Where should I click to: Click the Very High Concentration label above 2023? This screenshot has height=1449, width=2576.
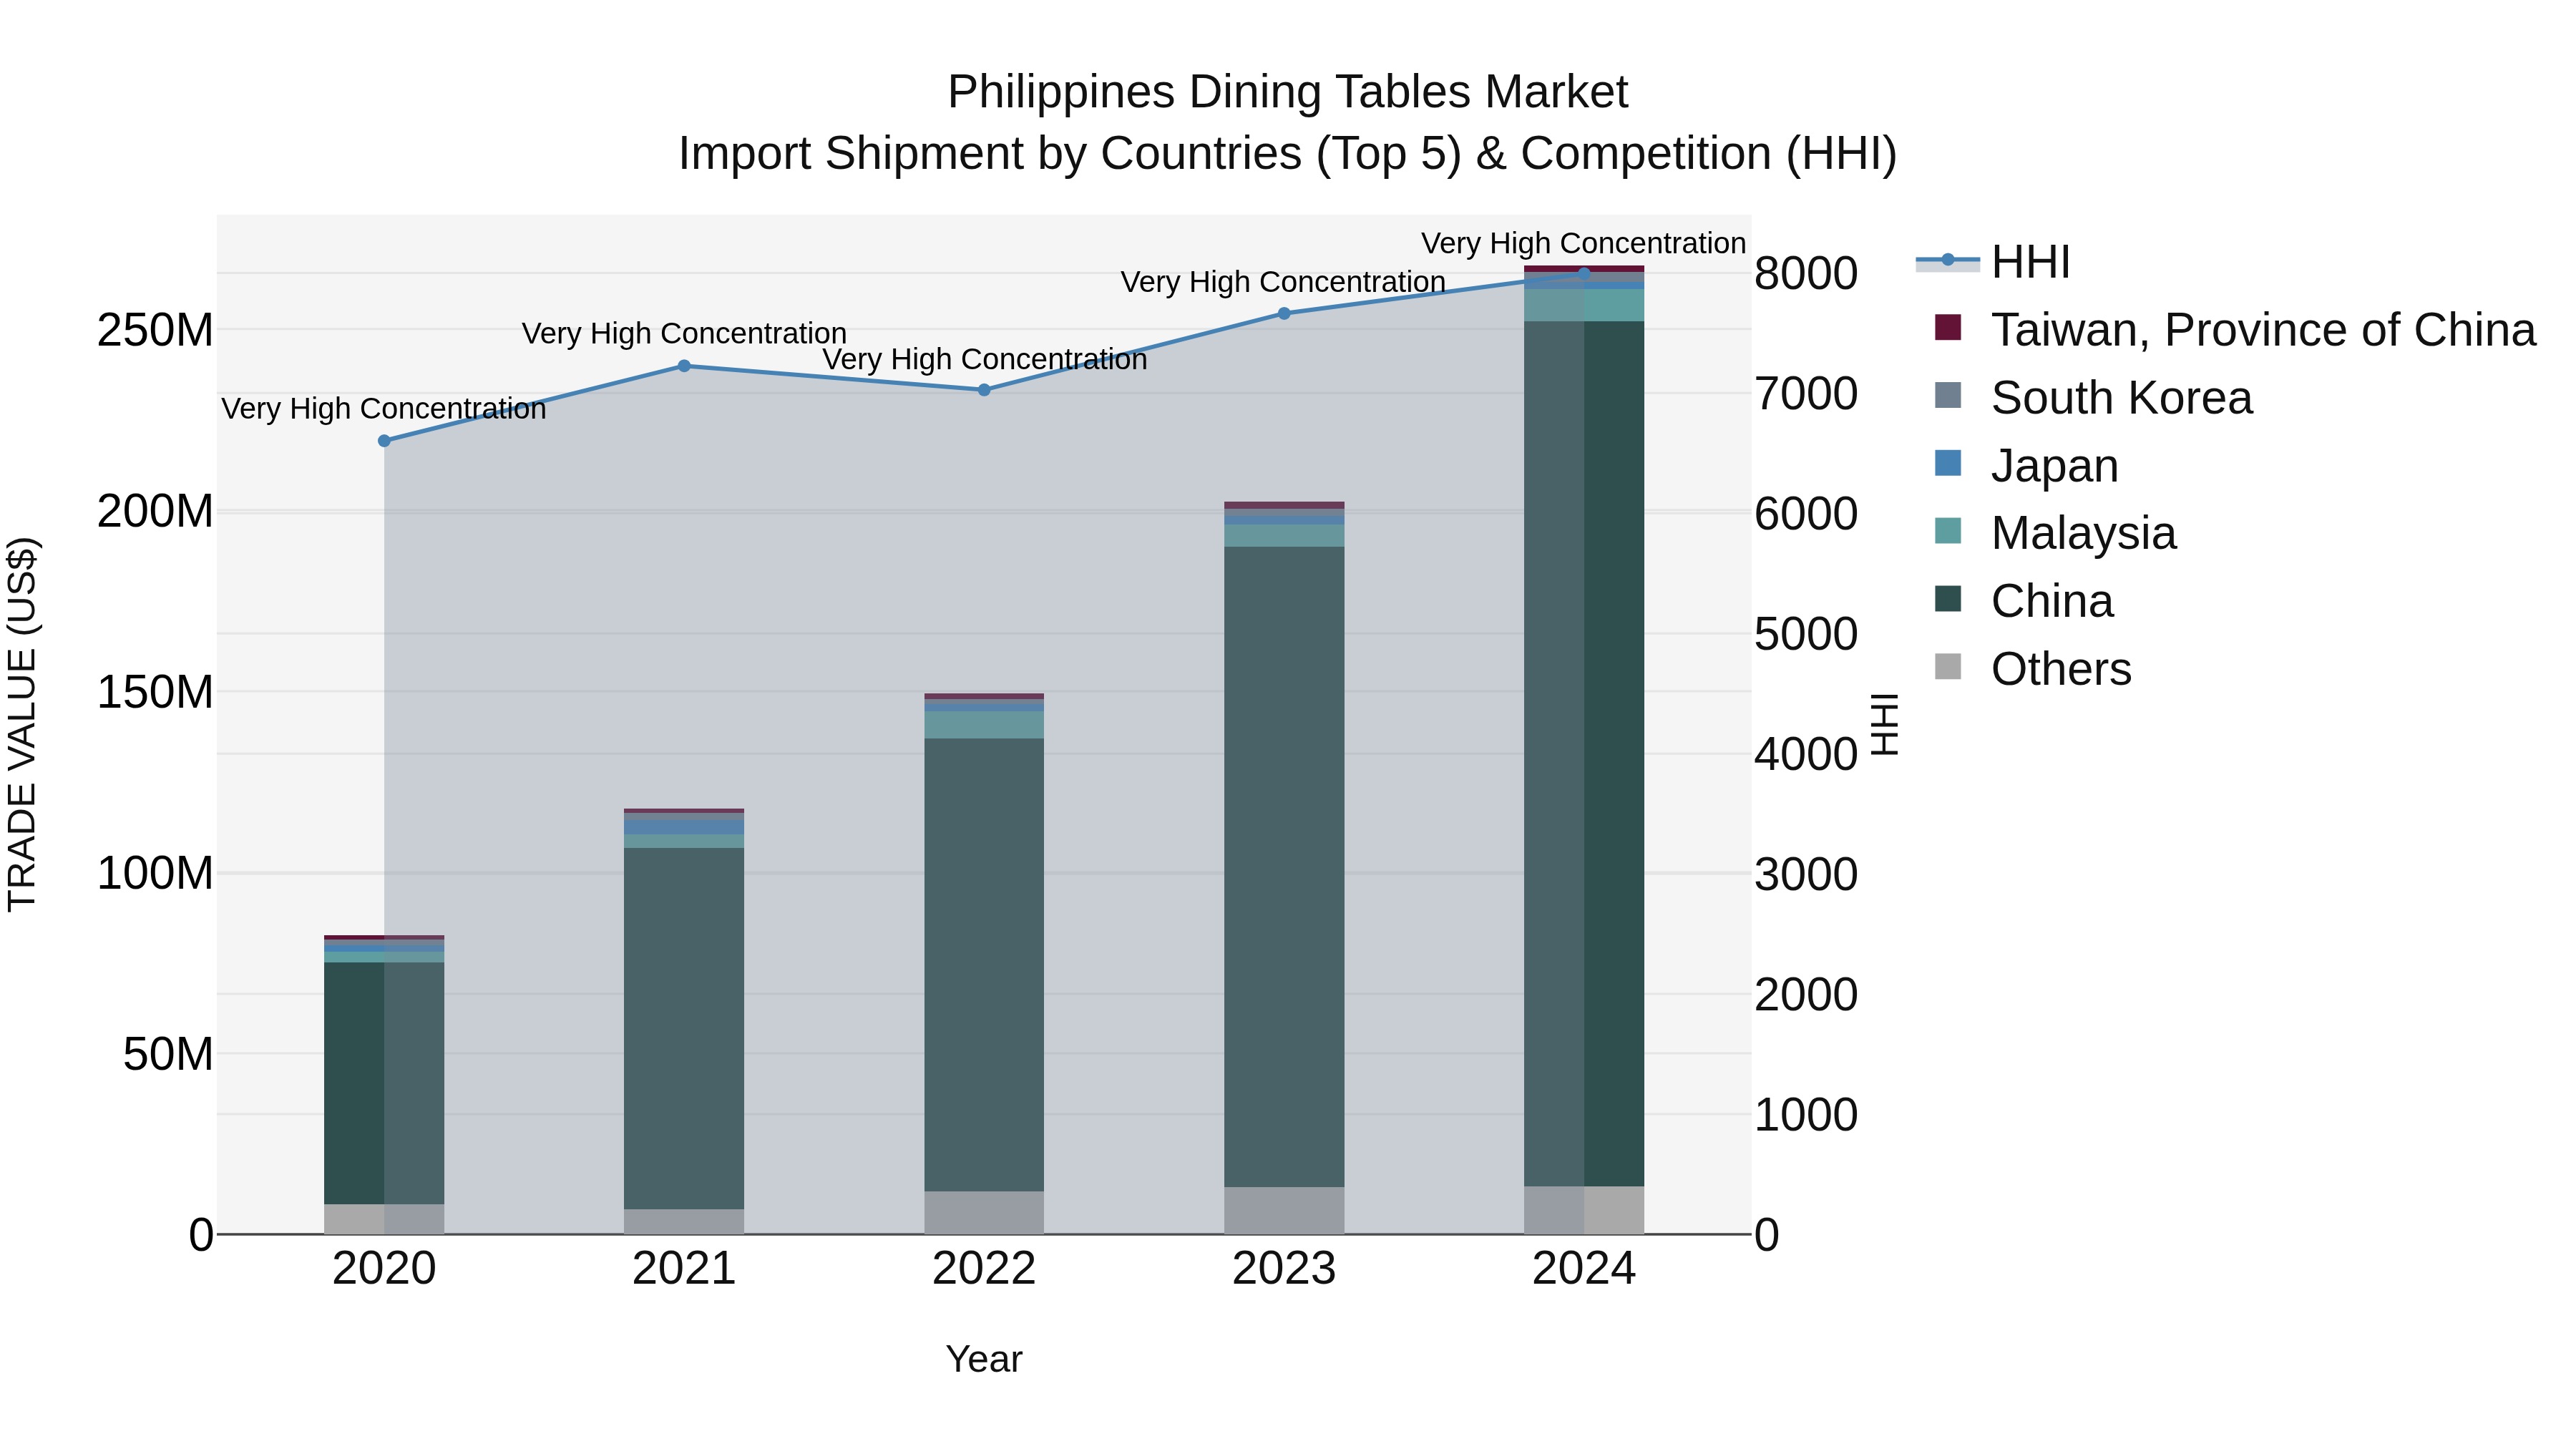tap(1283, 282)
